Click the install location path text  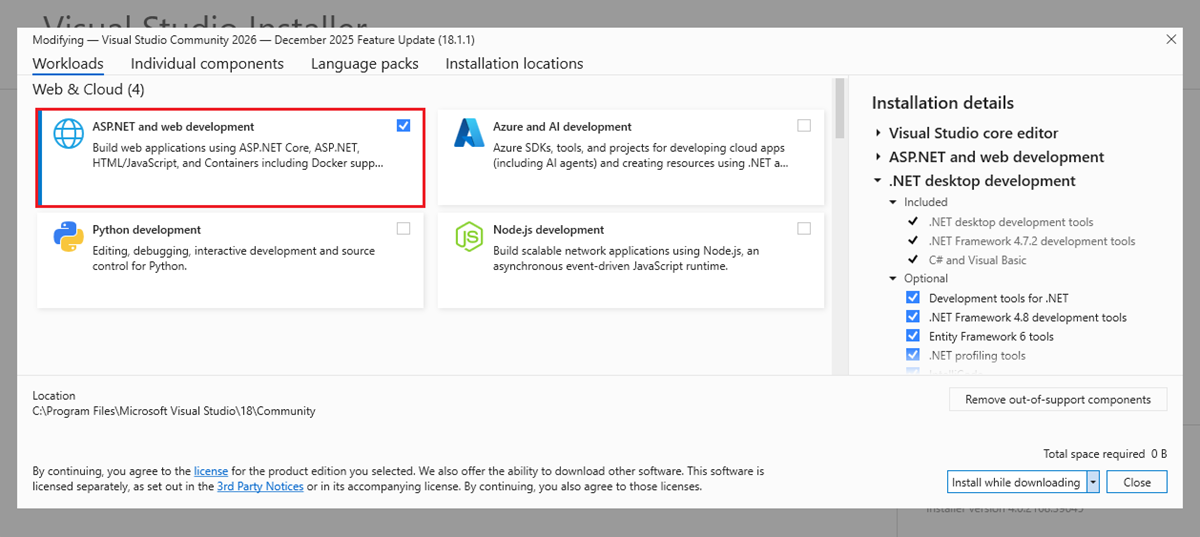[x=174, y=411]
